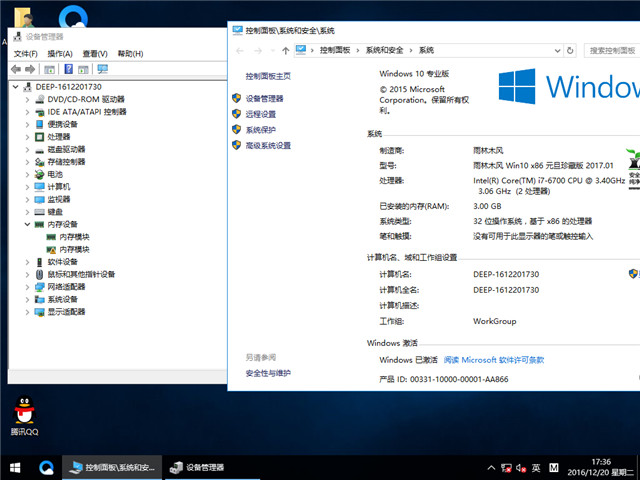Select the 电池 battery icon
Image resolution: width=640 pixels, height=480 pixels.
pos(40,174)
